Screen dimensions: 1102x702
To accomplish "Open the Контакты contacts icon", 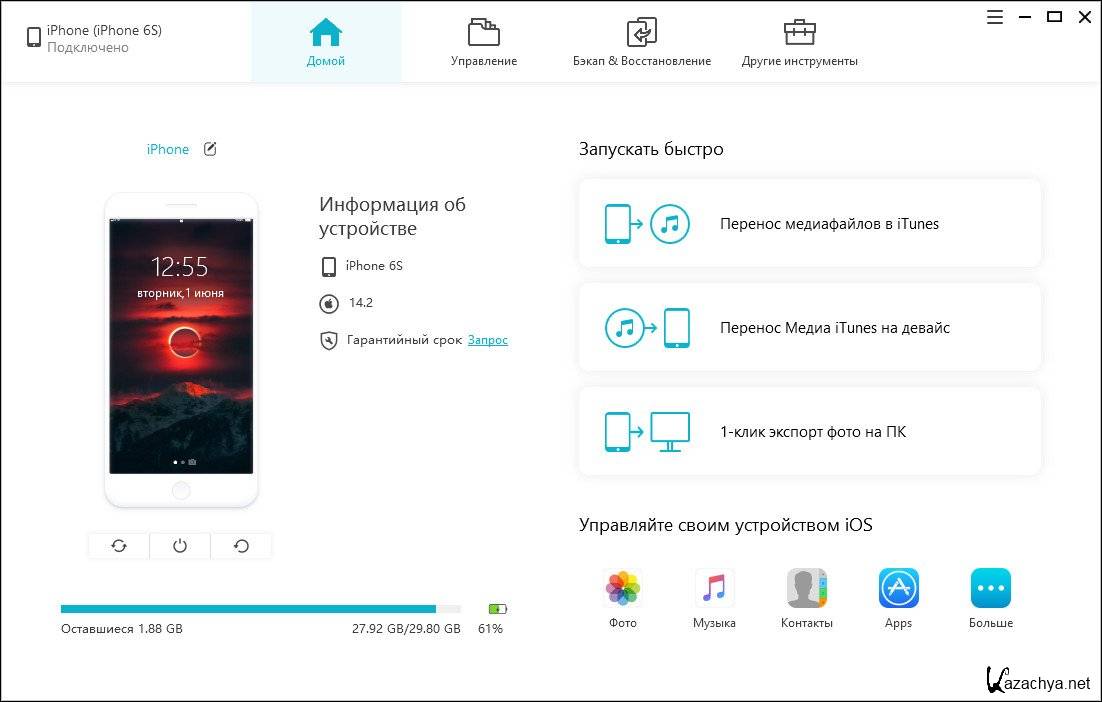I will point(806,589).
